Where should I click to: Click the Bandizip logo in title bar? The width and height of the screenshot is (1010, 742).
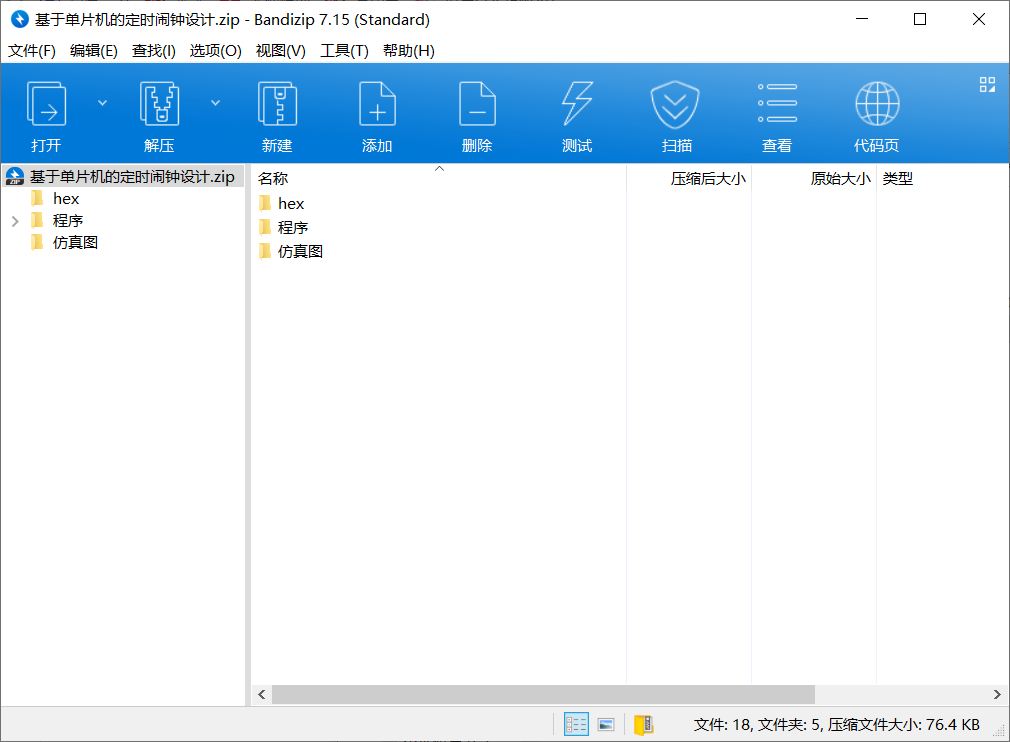pyautogui.click(x=20, y=19)
